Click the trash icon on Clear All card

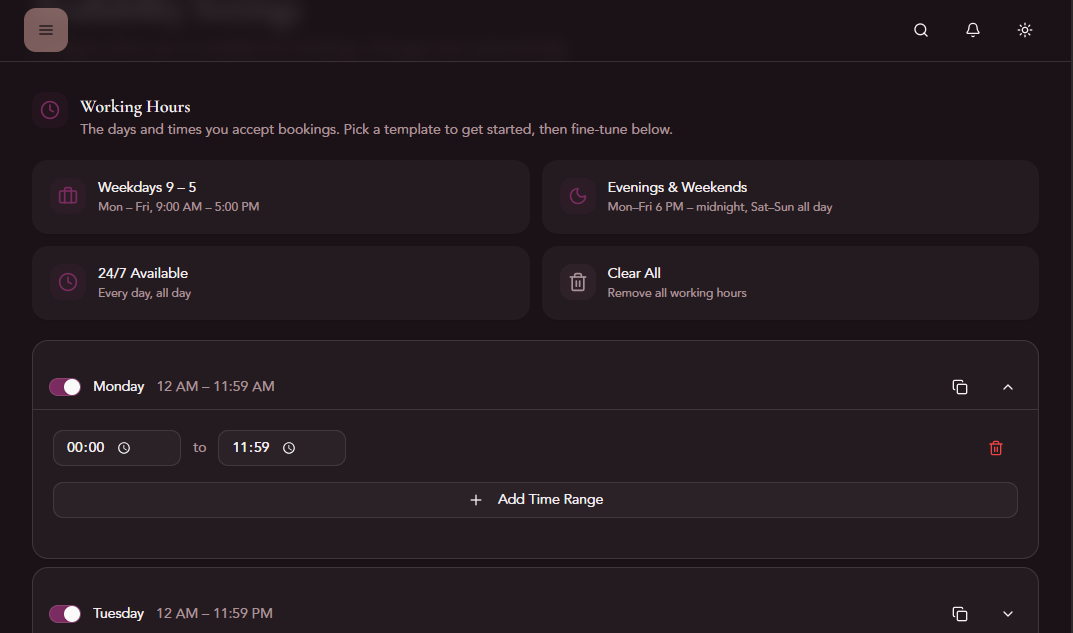coord(577,282)
